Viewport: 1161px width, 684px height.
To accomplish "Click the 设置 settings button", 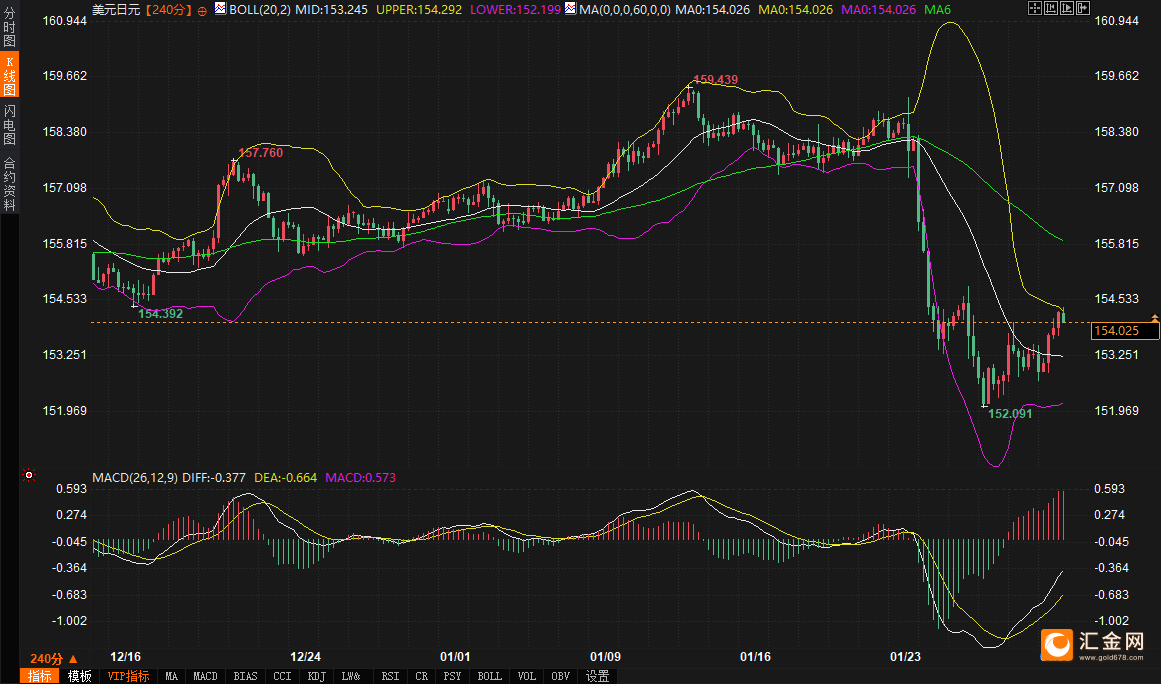I will [597, 676].
